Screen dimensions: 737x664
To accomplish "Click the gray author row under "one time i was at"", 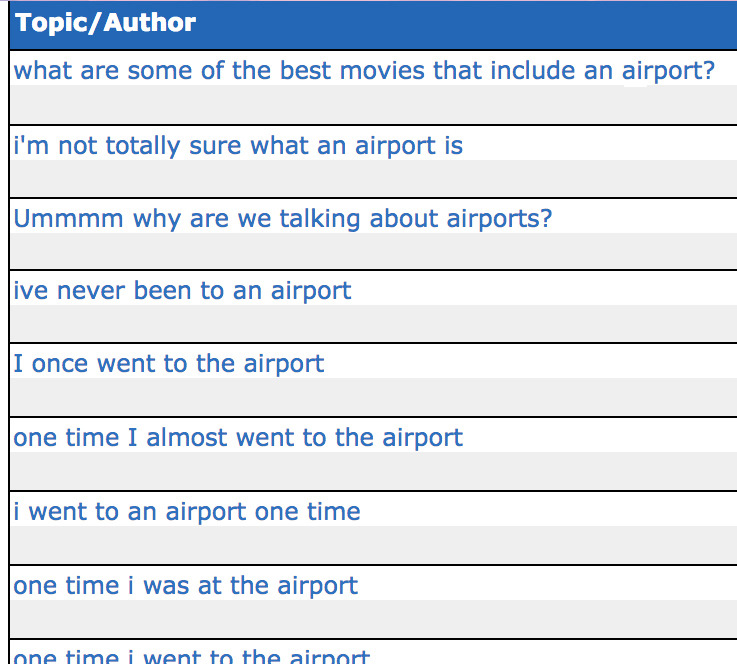I will [x=374, y=618].
